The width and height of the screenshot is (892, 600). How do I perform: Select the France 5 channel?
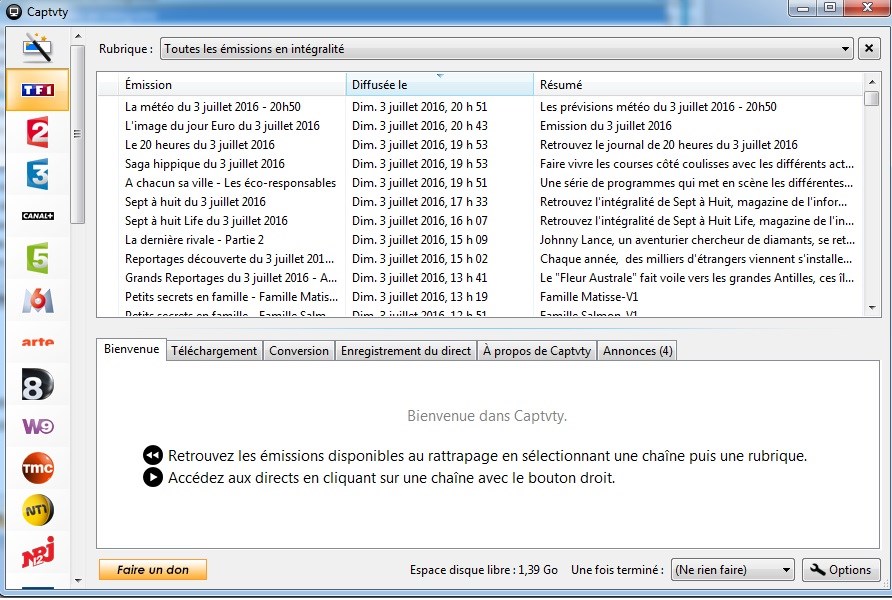38,258
